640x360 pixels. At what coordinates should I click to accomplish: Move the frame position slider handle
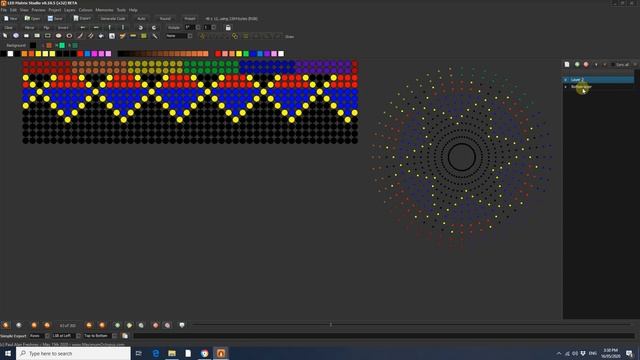click(x=331, y=325)
